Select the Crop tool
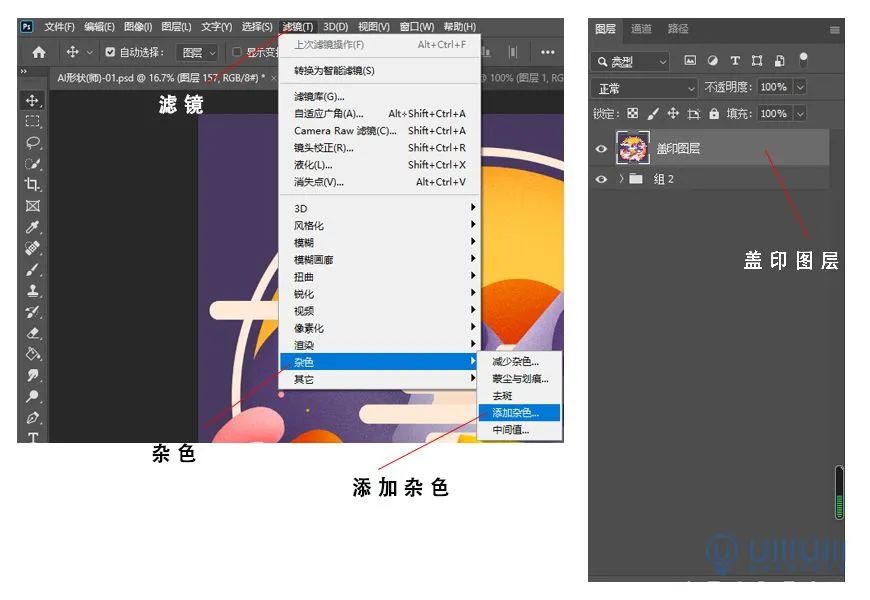This screenshot has height=600, width=870. point(32,183)
